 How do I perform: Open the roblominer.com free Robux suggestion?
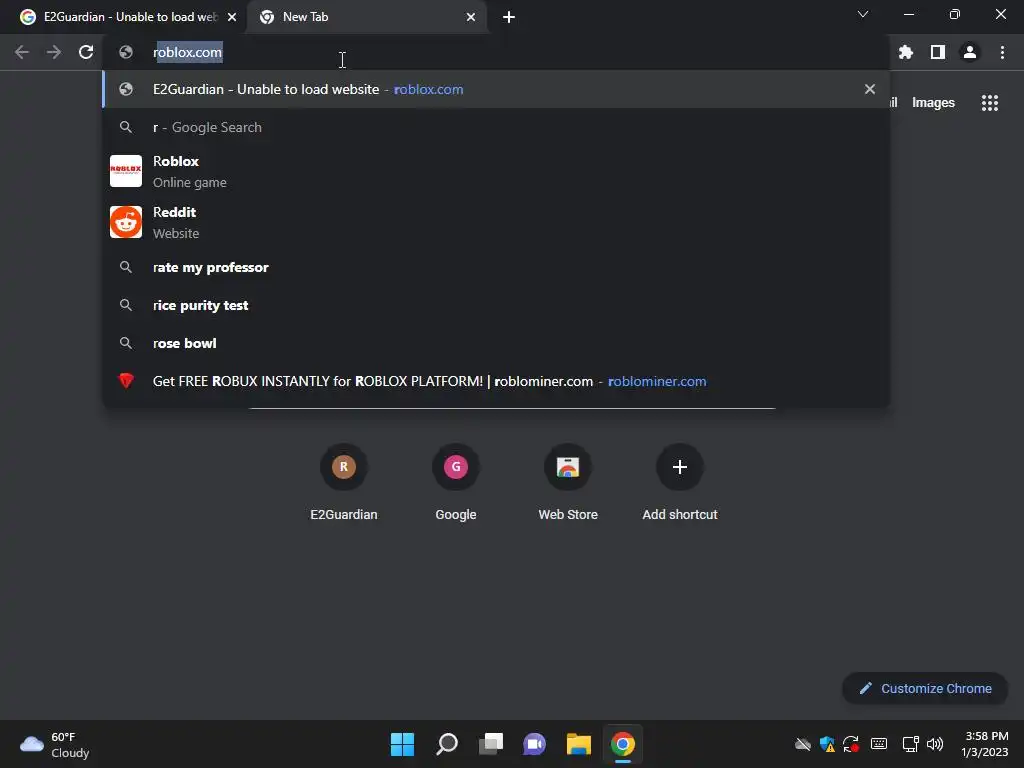click(496, 381)
